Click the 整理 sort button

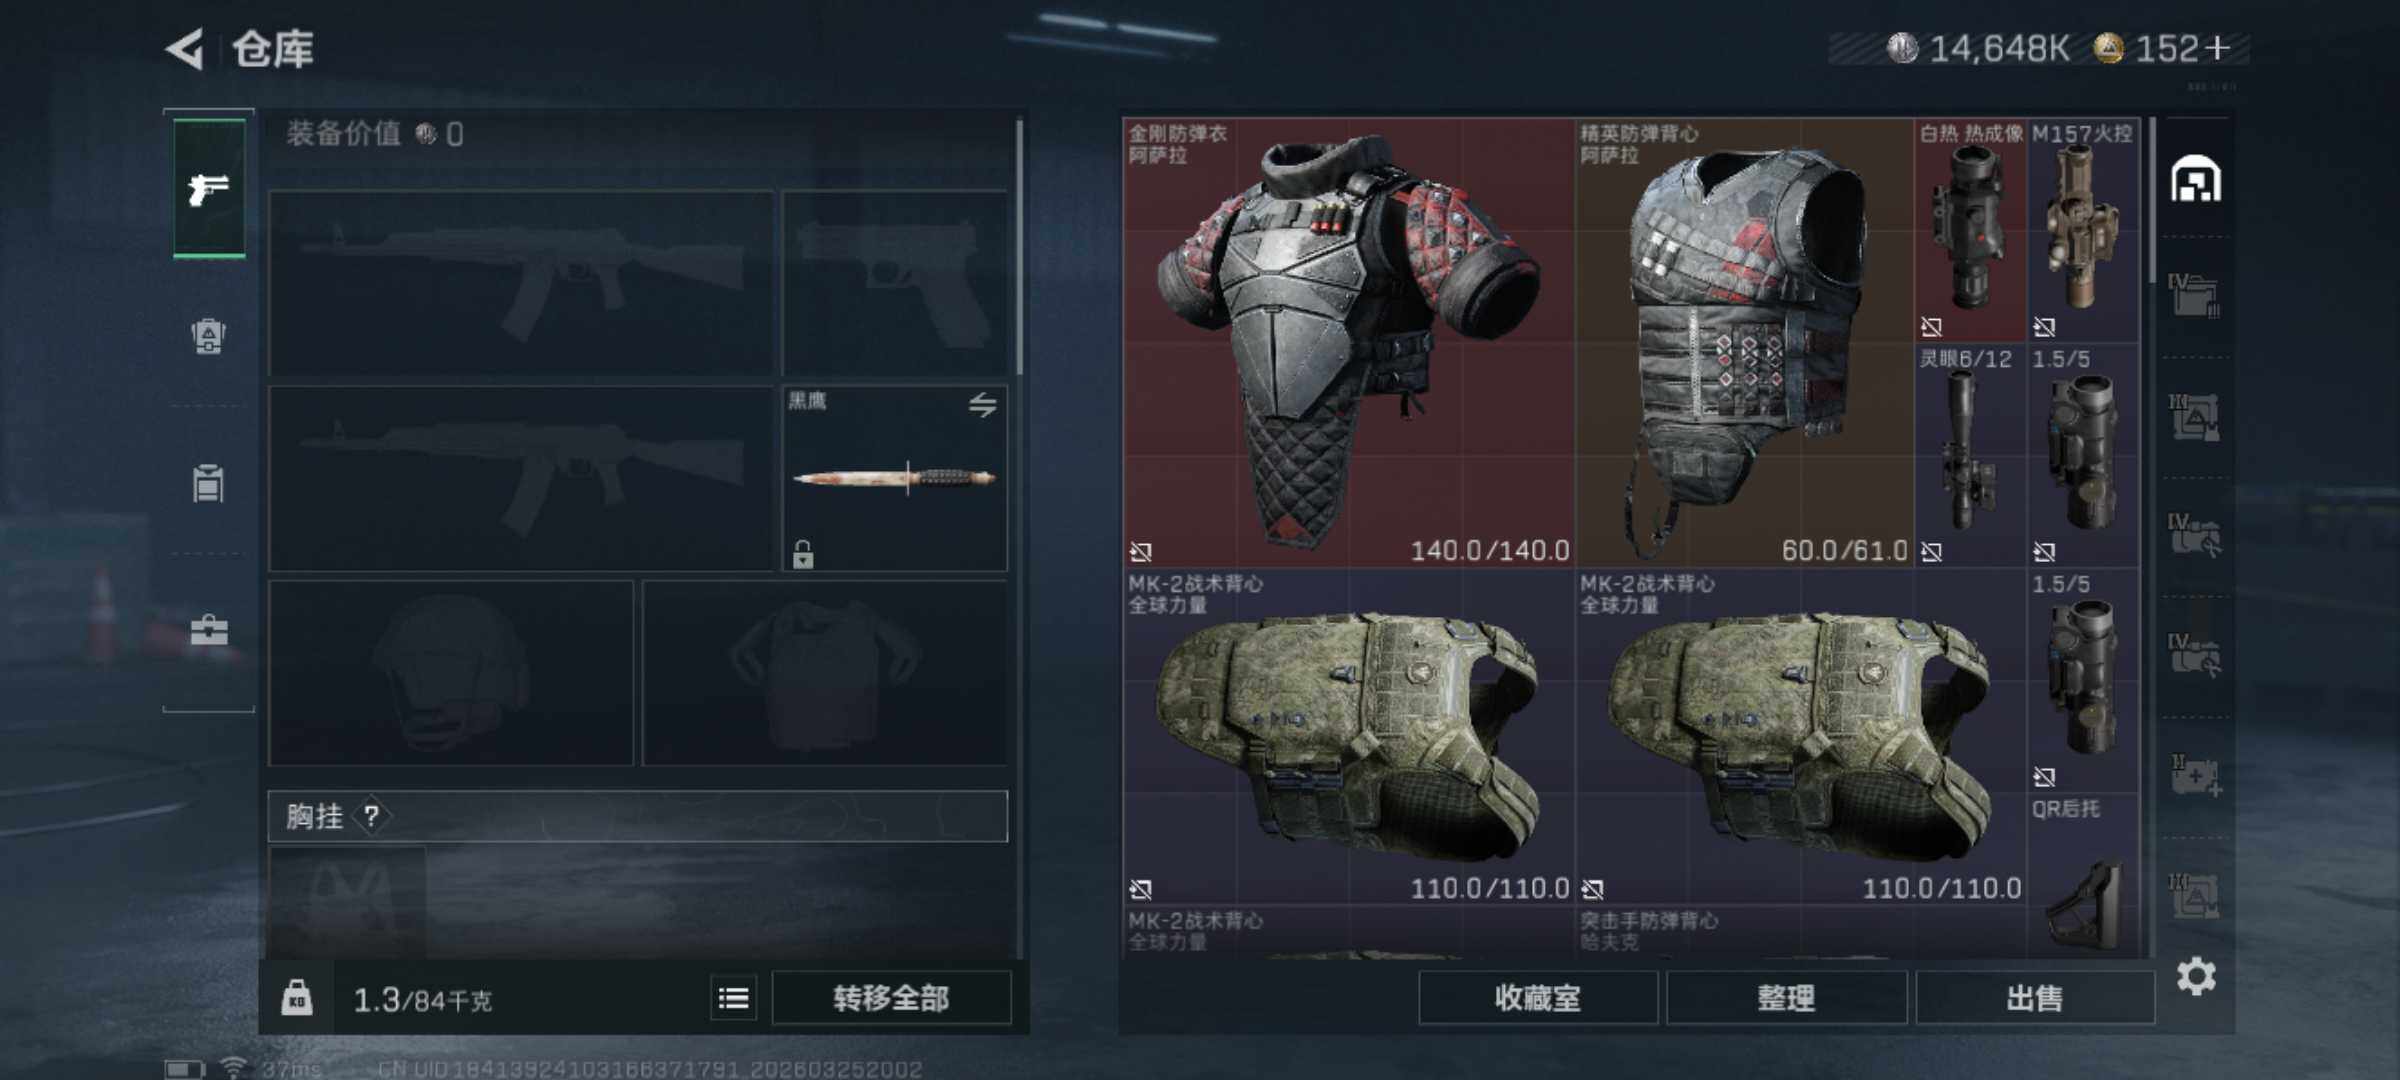[1787, 998]
